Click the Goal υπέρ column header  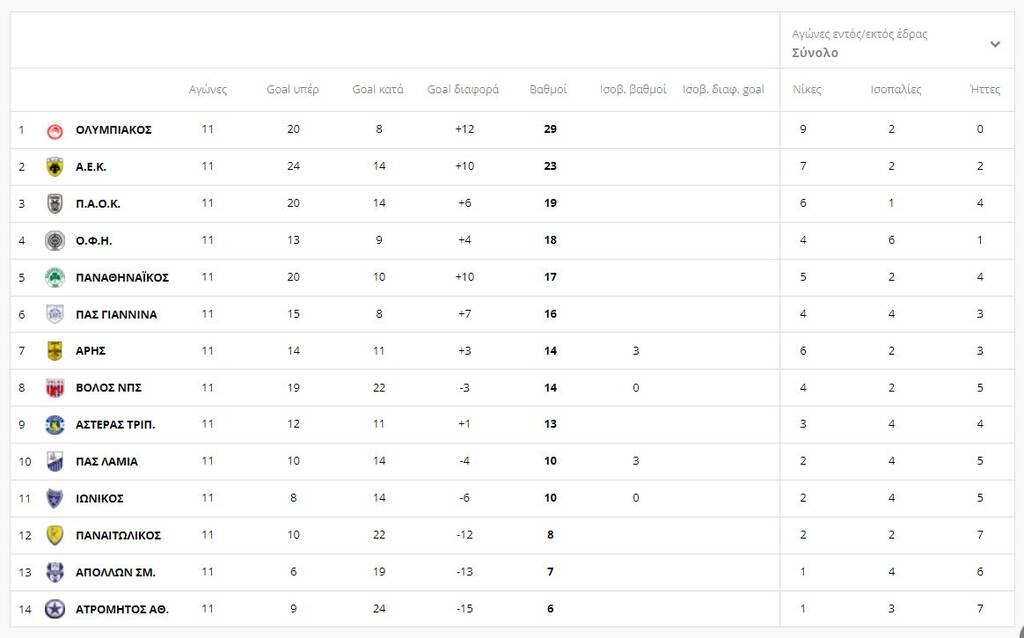[x=293, y=89]
